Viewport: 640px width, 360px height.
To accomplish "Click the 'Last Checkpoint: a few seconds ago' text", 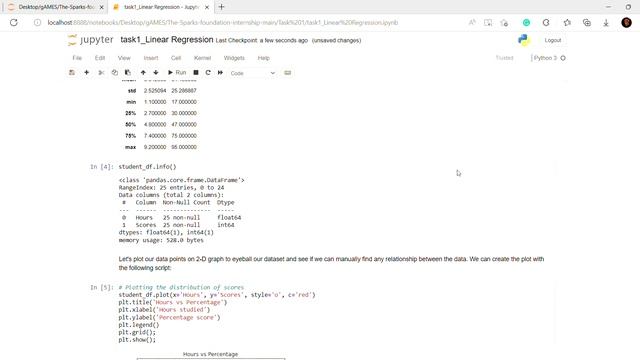I will click(x=262, y=40).
